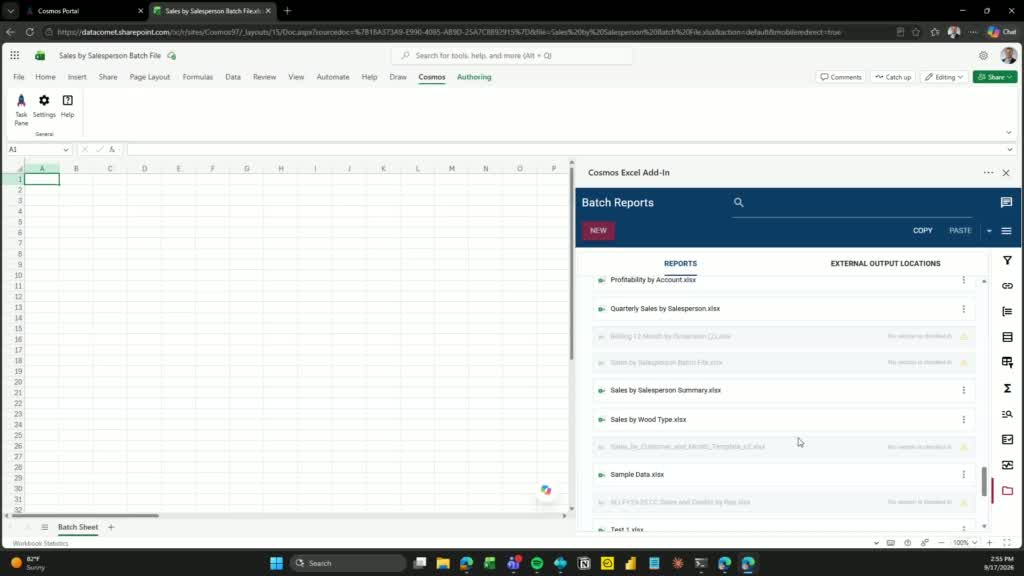
Task: Open dropdown arrow next to PASTE
Action: coord(989,231)
